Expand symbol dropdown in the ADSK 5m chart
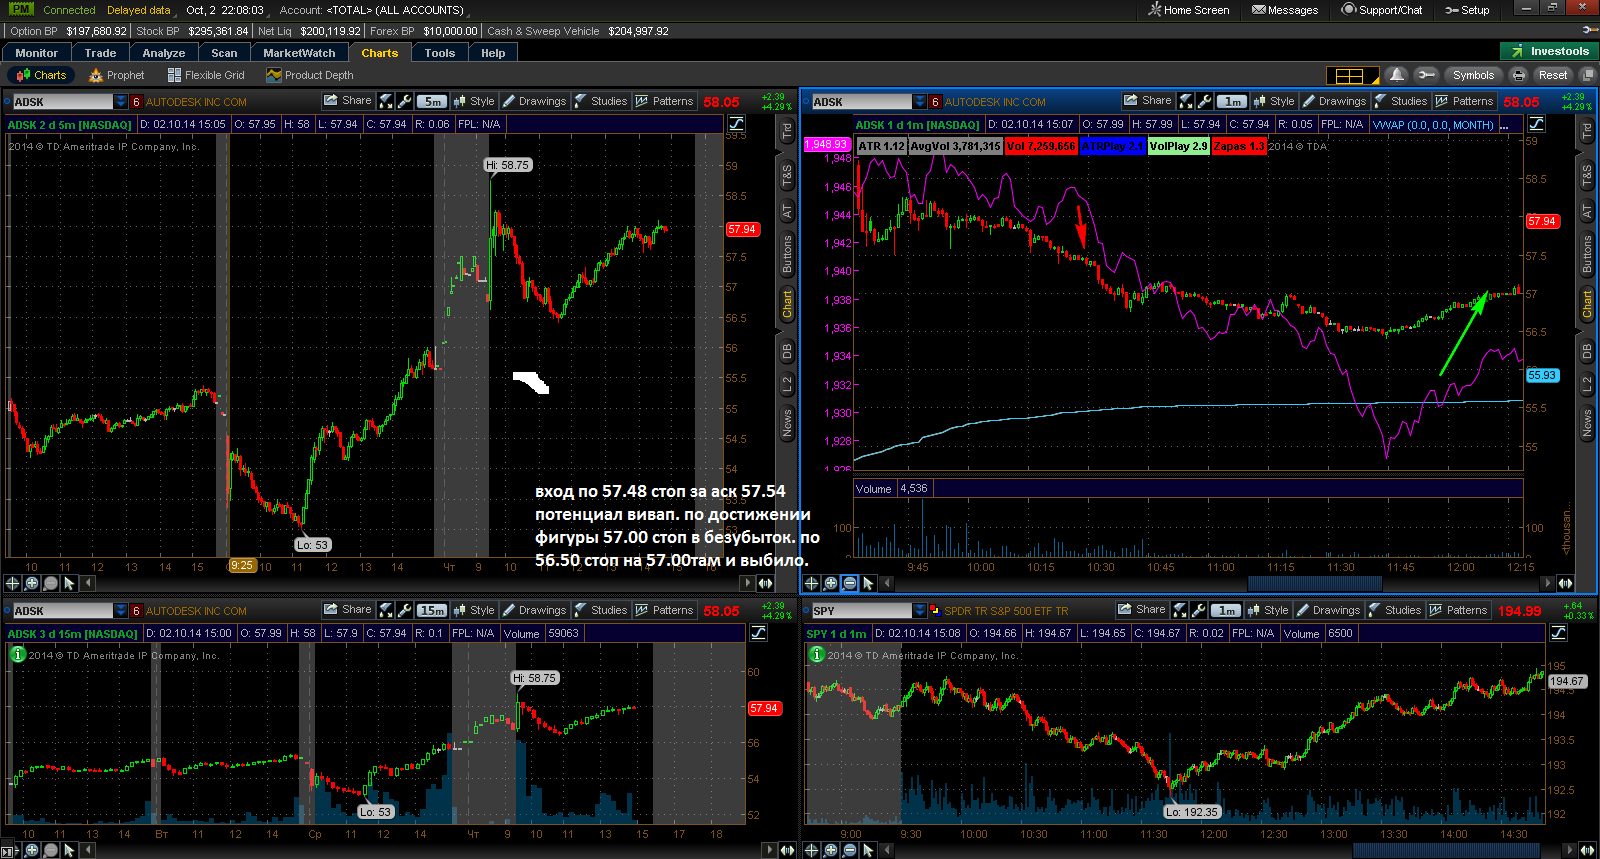Image resolution: width=1600 pixels, height=859 pixels. (121, 102)
